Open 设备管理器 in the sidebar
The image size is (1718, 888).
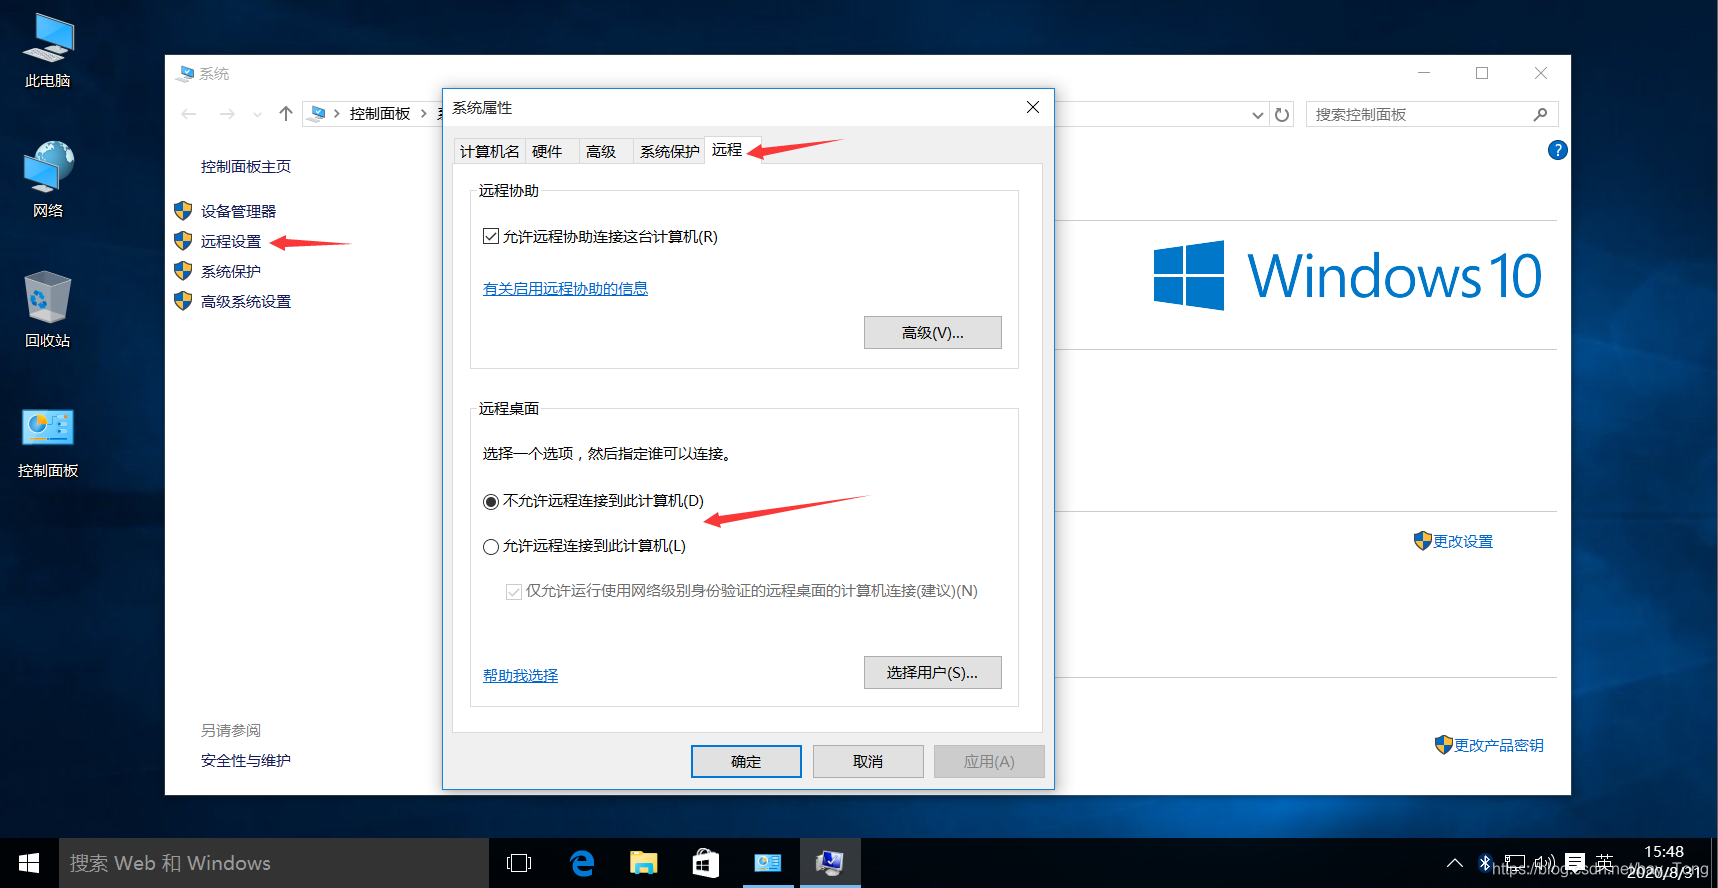pyautogui.click(x=238, y=211)
